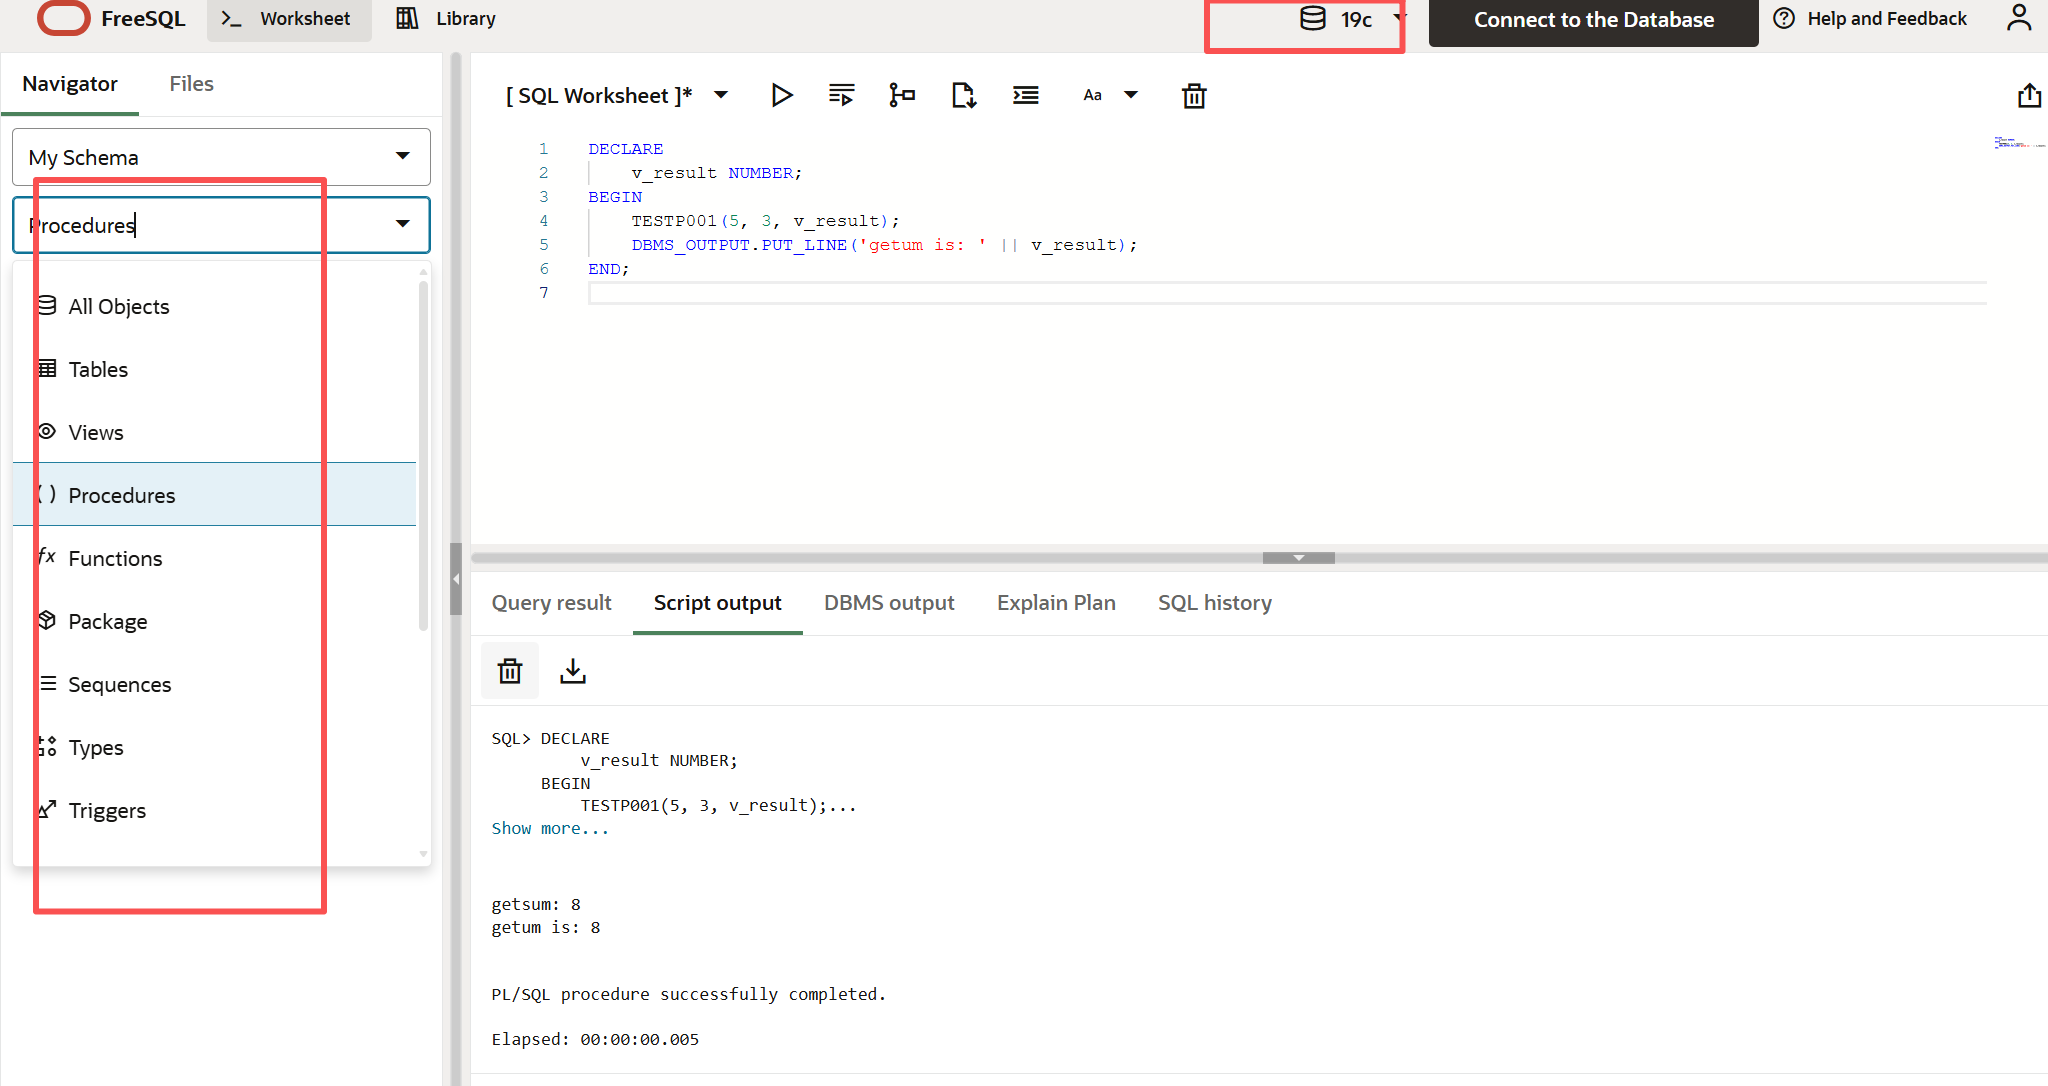Click the Run Script toolbar icon

841,95
